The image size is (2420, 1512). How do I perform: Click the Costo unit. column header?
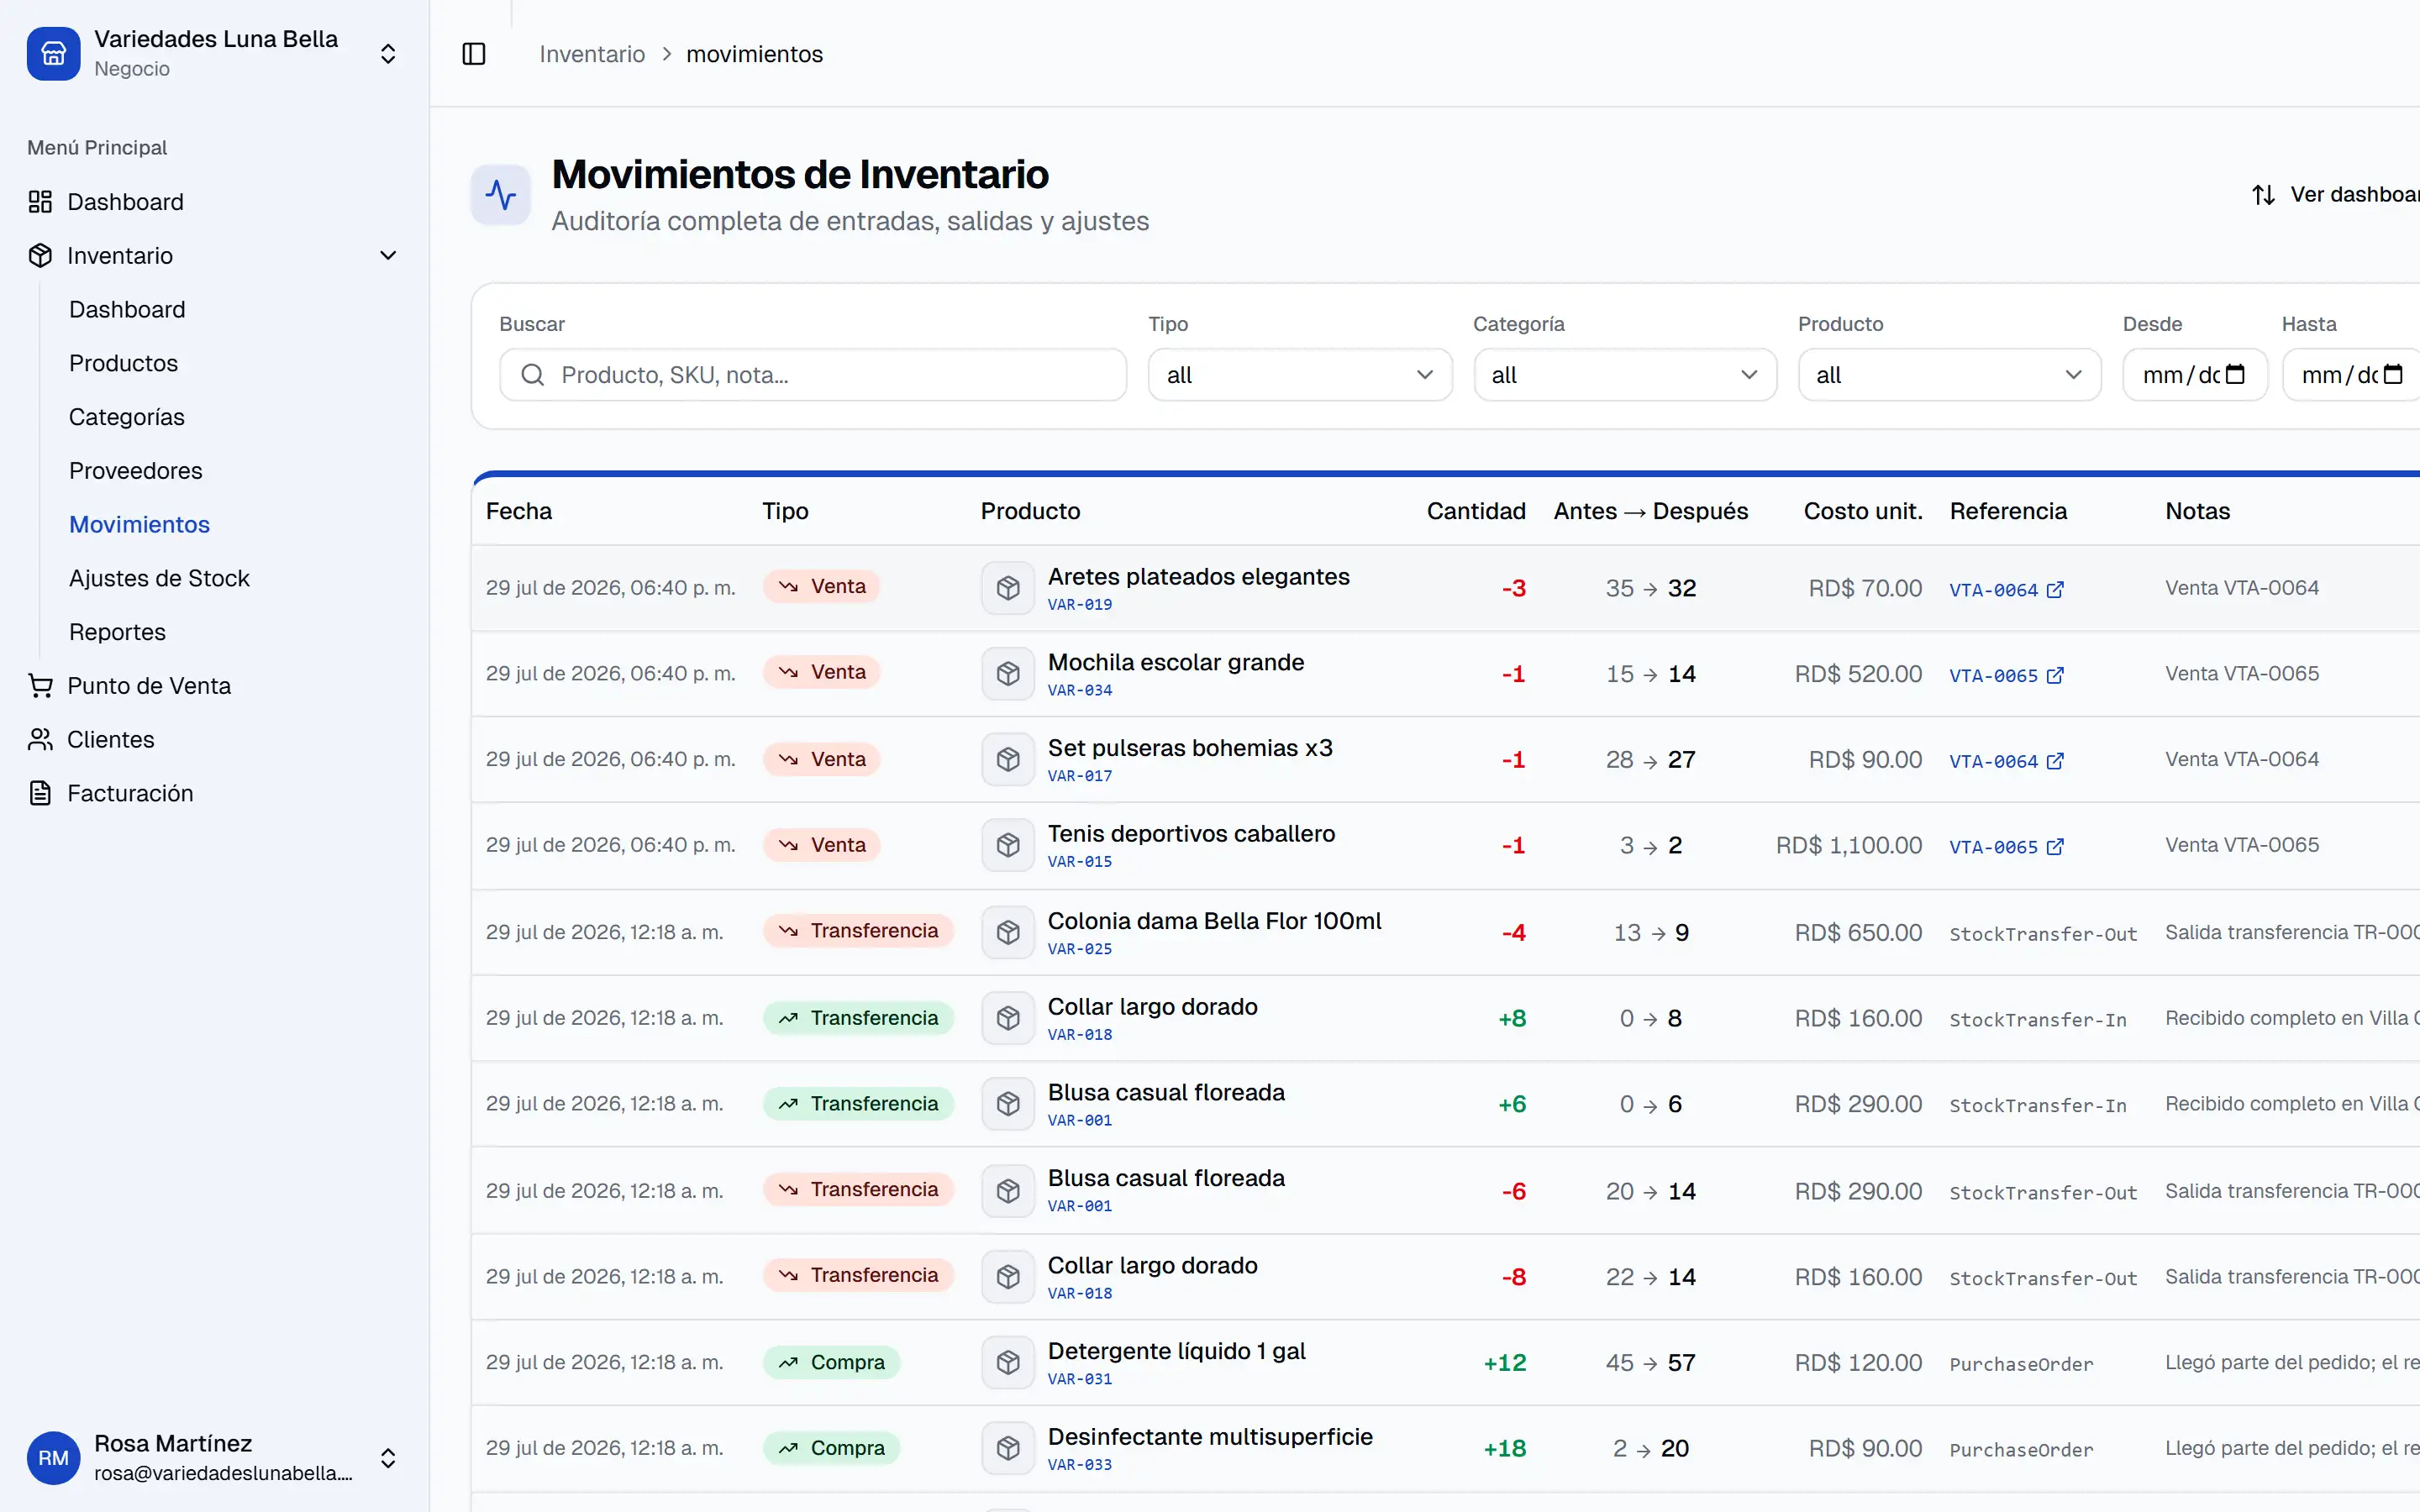[1862, 511]
